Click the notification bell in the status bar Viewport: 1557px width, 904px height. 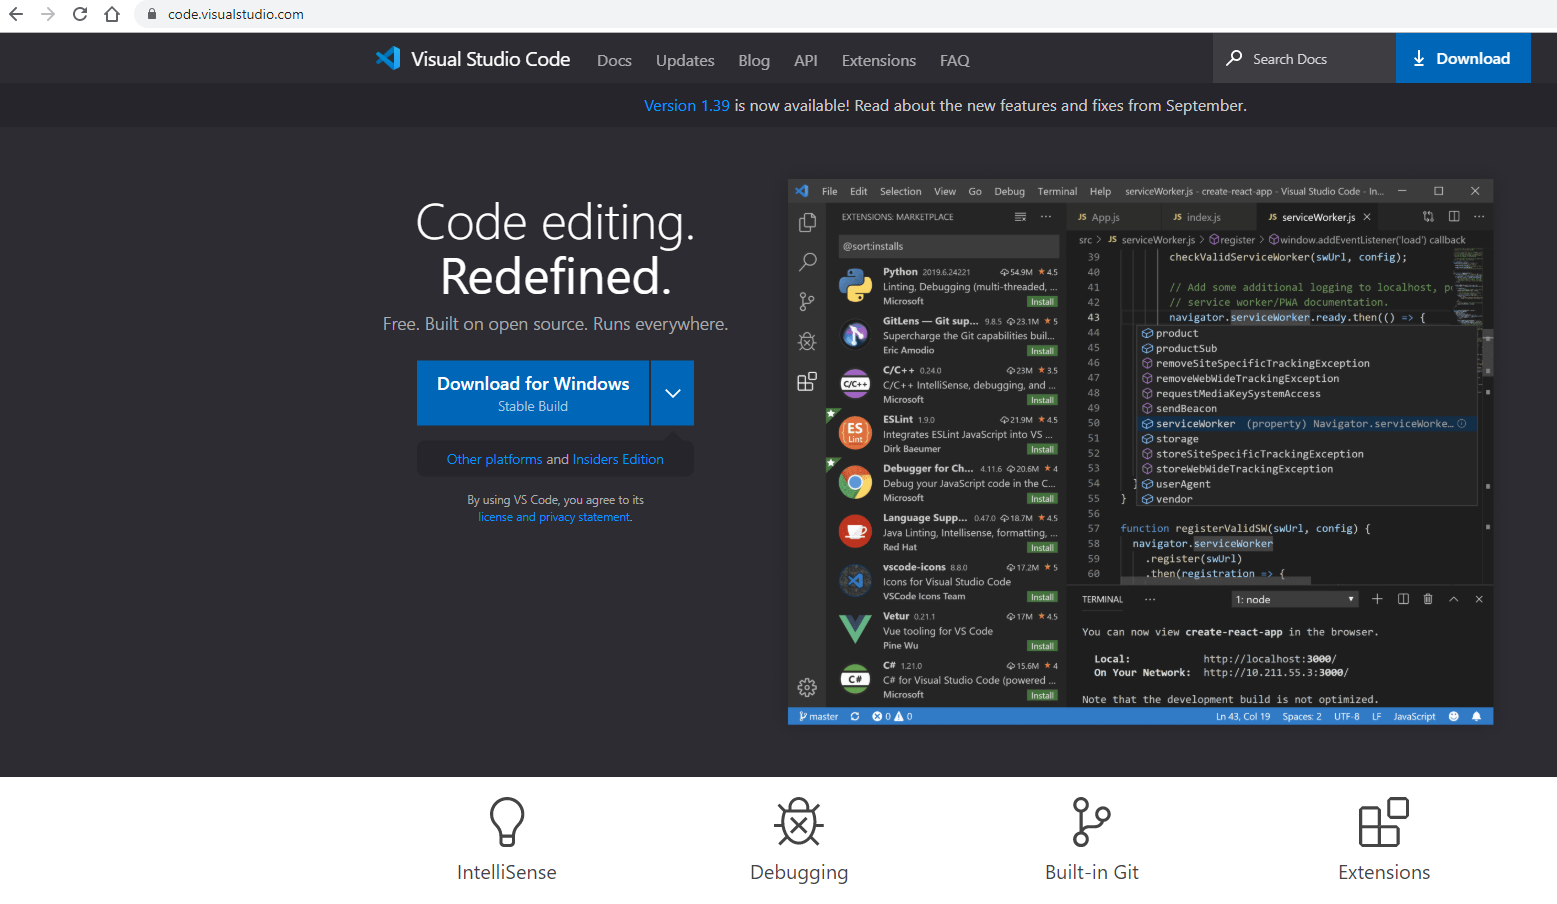pos(1476,716)
